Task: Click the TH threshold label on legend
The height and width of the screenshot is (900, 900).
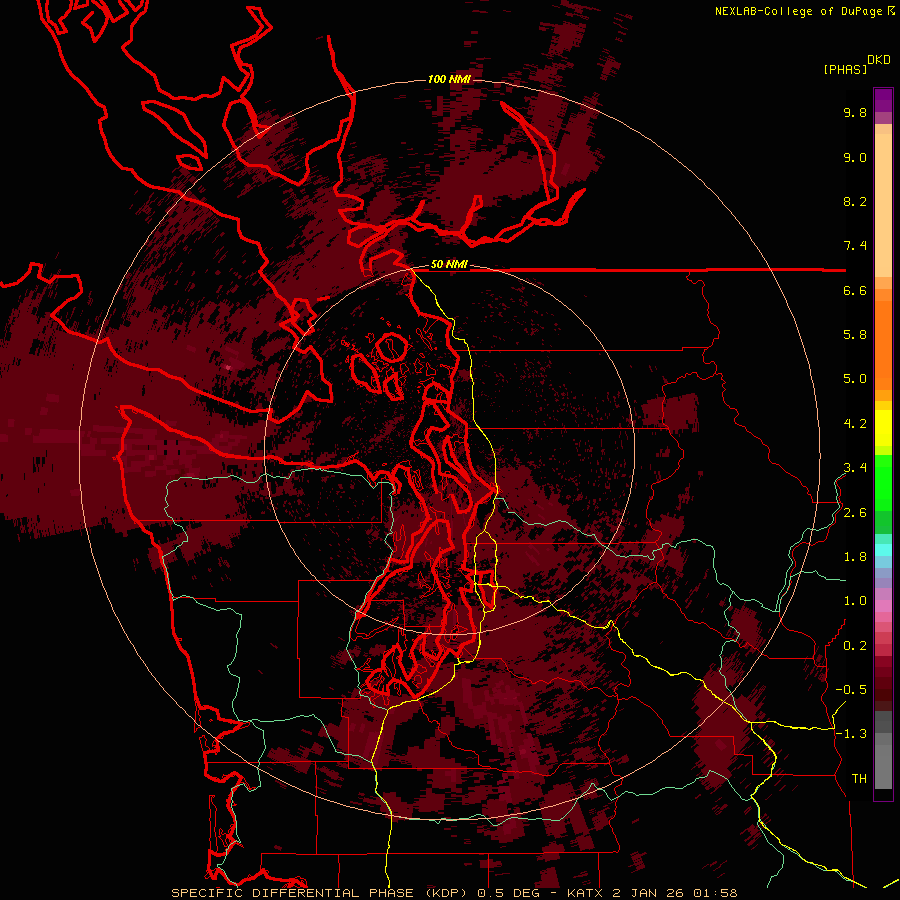Action: click(859, 779)
